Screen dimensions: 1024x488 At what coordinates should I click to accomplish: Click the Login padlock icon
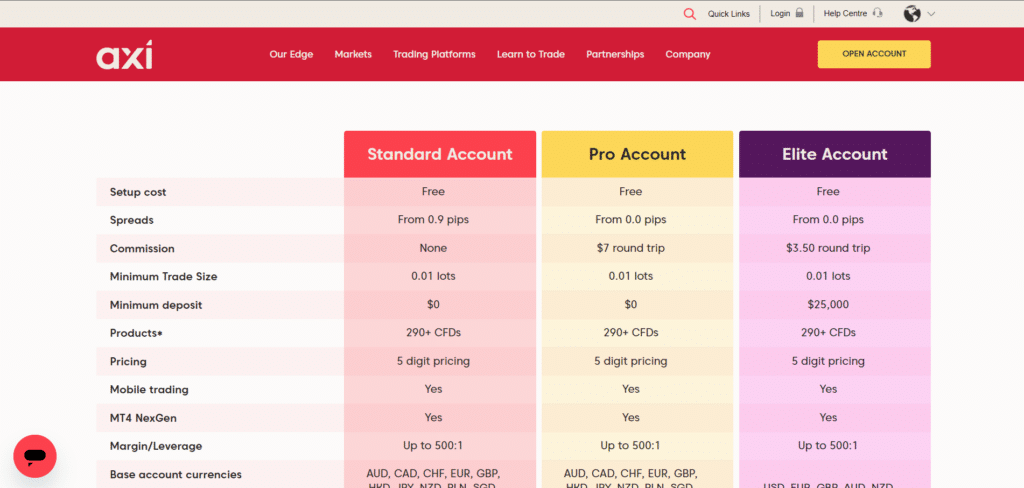tap(799, 13)
